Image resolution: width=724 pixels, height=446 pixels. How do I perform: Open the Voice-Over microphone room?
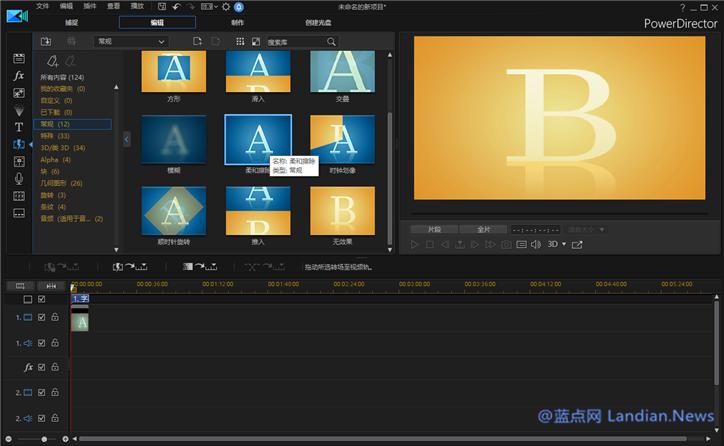[x=18, y=178]
